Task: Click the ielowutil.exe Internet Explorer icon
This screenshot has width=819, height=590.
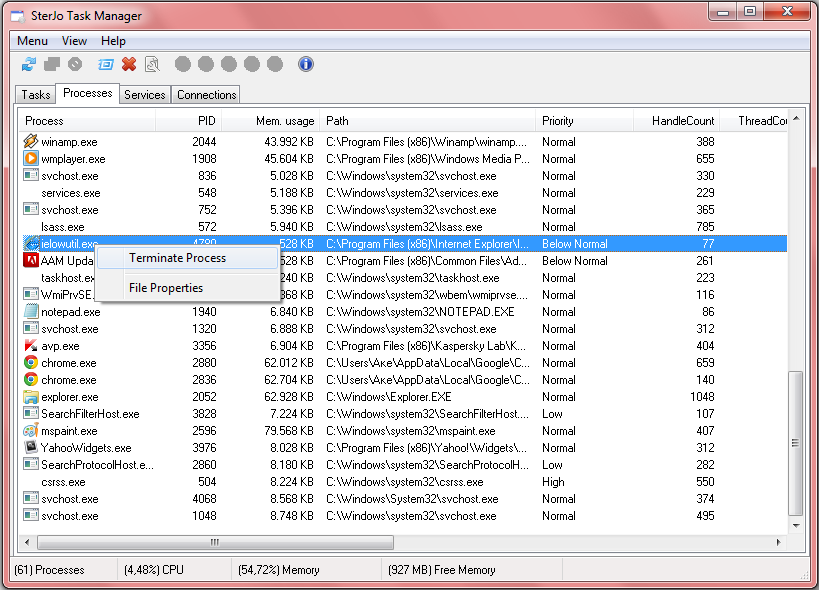Action: tap(31, 243)
